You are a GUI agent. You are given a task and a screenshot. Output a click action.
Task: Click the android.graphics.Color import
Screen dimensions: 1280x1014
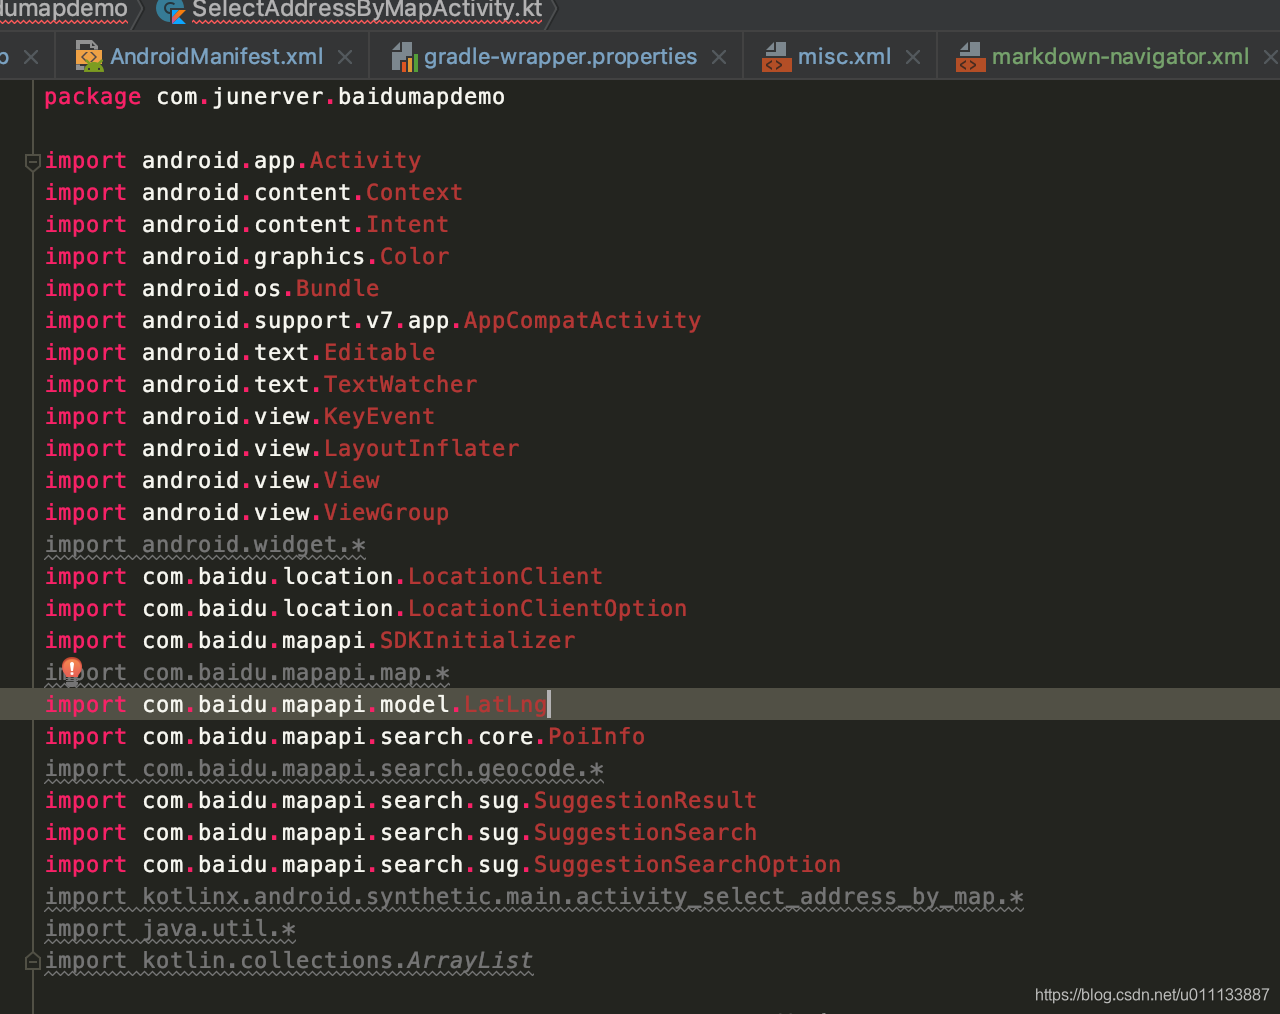(x=247, y=257)
